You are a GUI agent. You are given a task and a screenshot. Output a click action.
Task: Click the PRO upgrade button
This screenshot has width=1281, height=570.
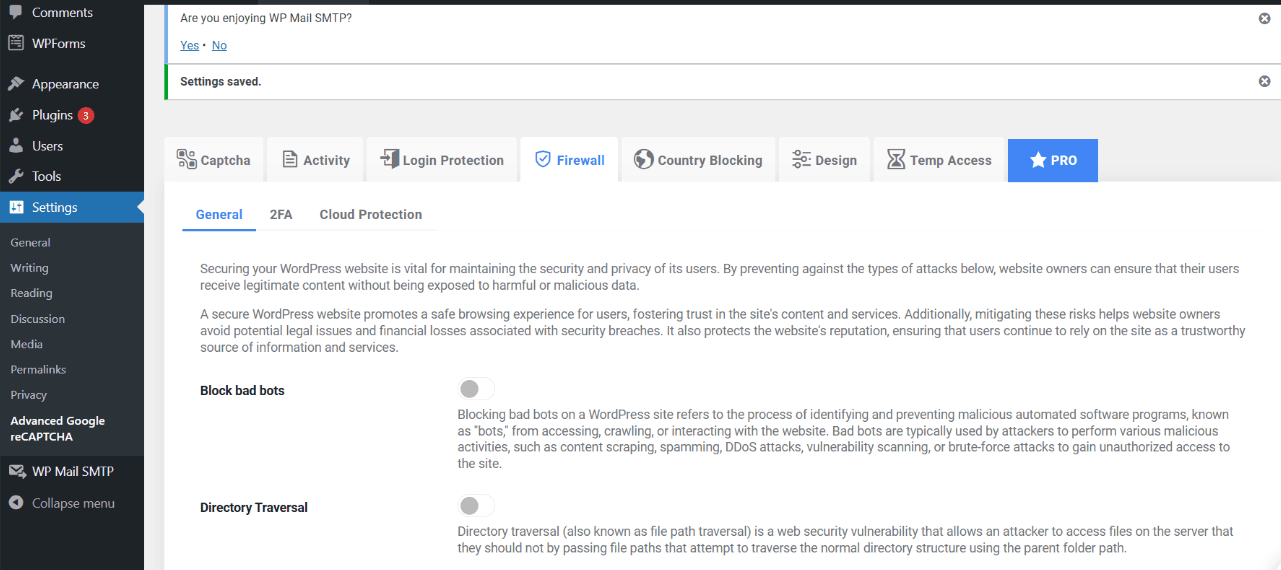coord(1052,160)
